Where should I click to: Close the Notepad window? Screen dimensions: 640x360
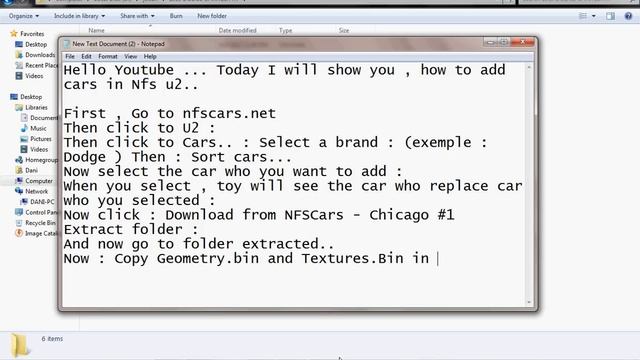tap(523, 42)
